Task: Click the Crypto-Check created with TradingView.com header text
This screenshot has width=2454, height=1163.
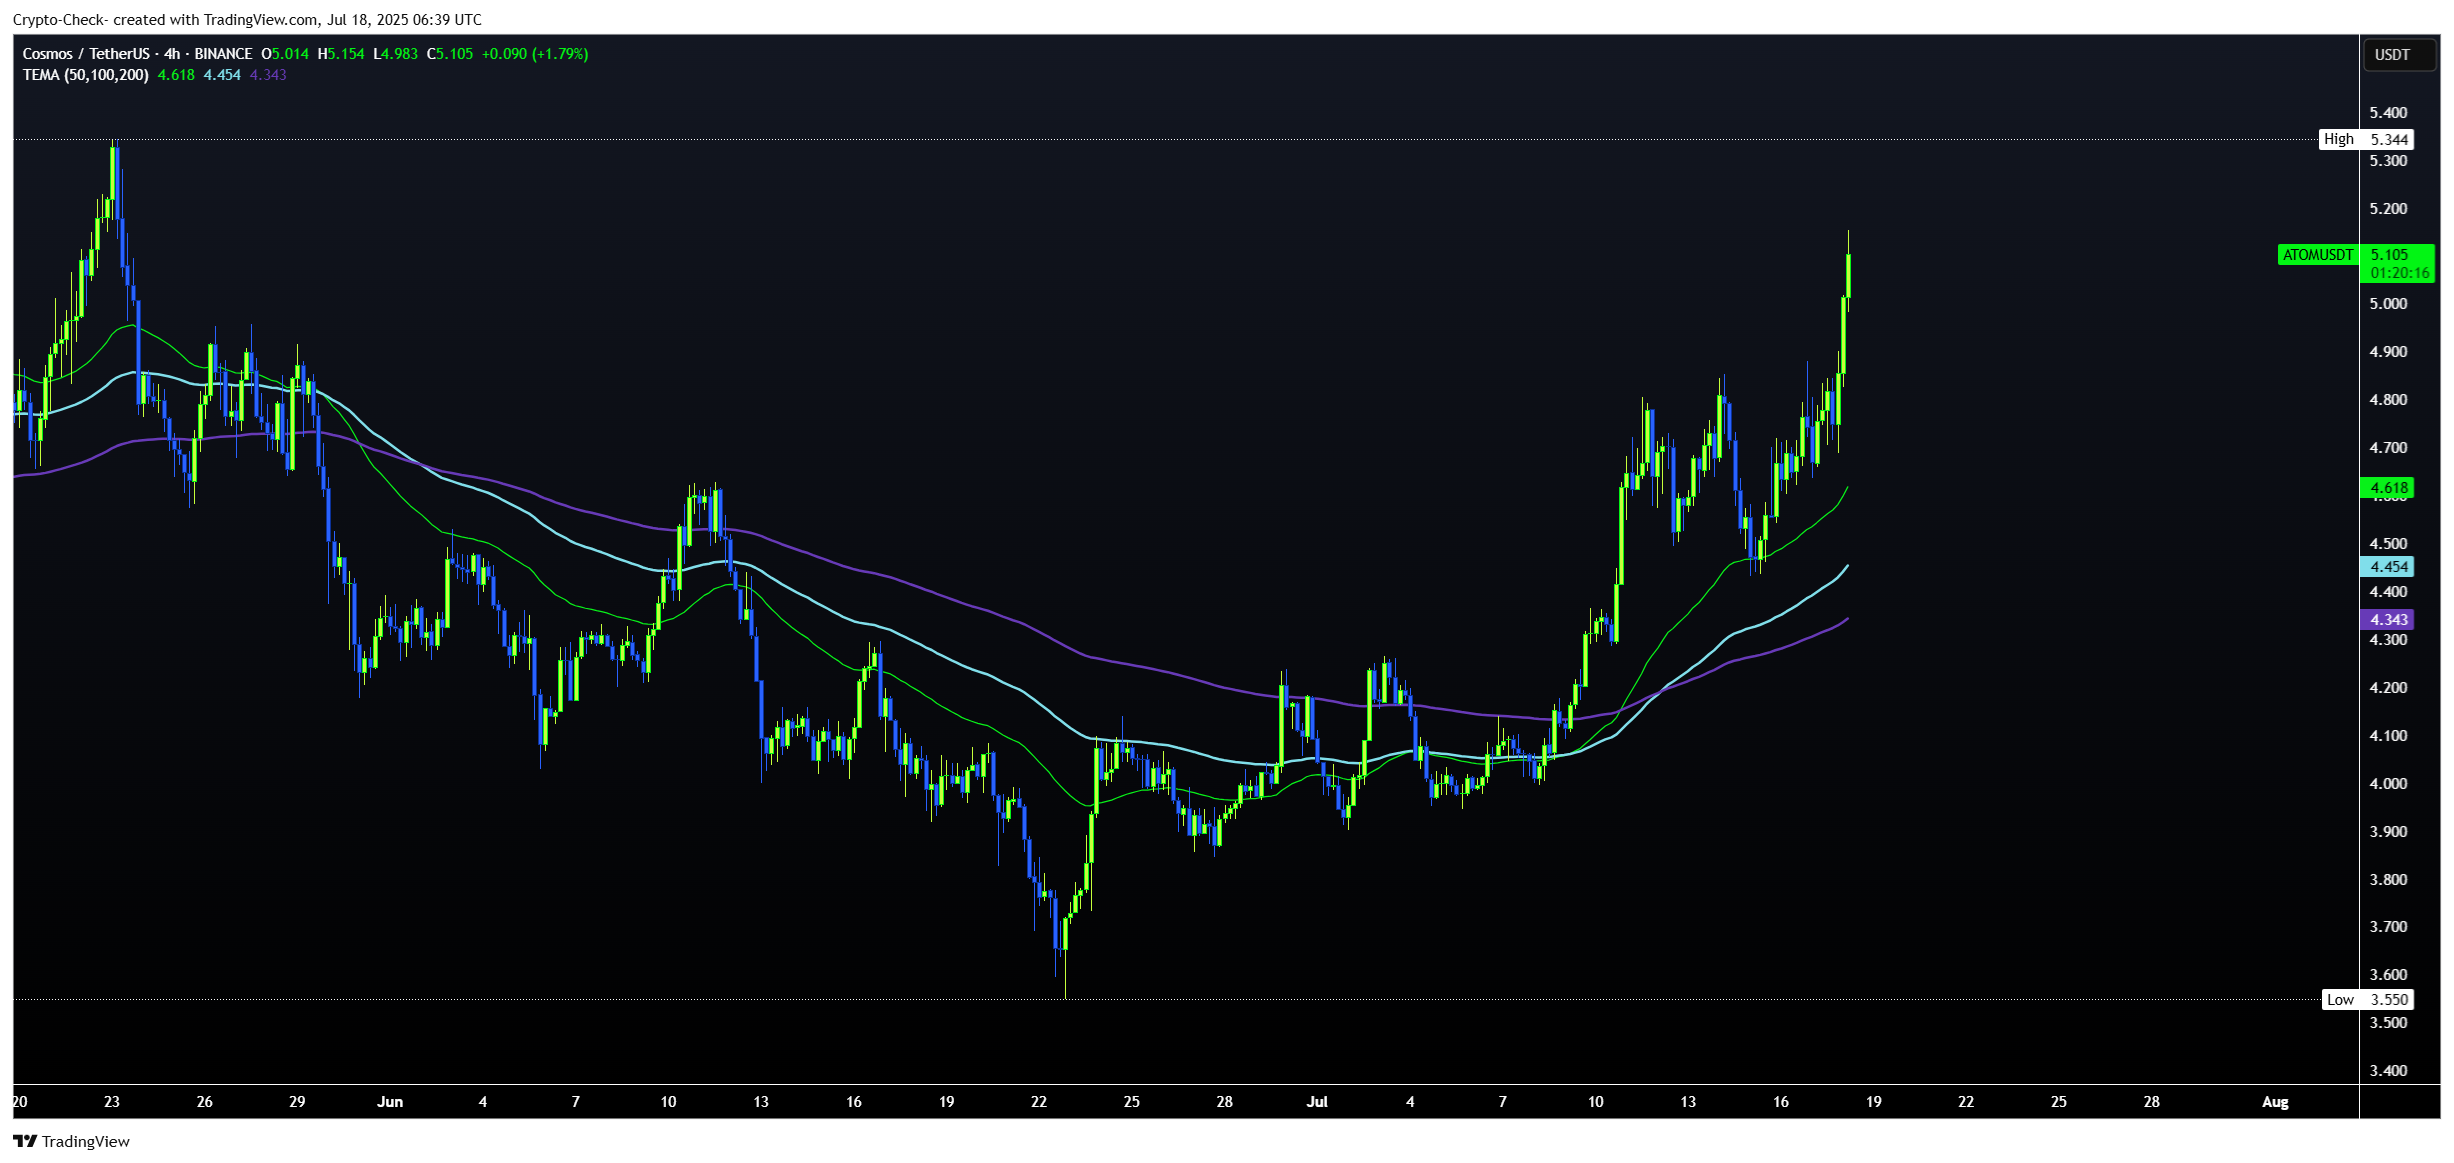Action: pos(247,19)
